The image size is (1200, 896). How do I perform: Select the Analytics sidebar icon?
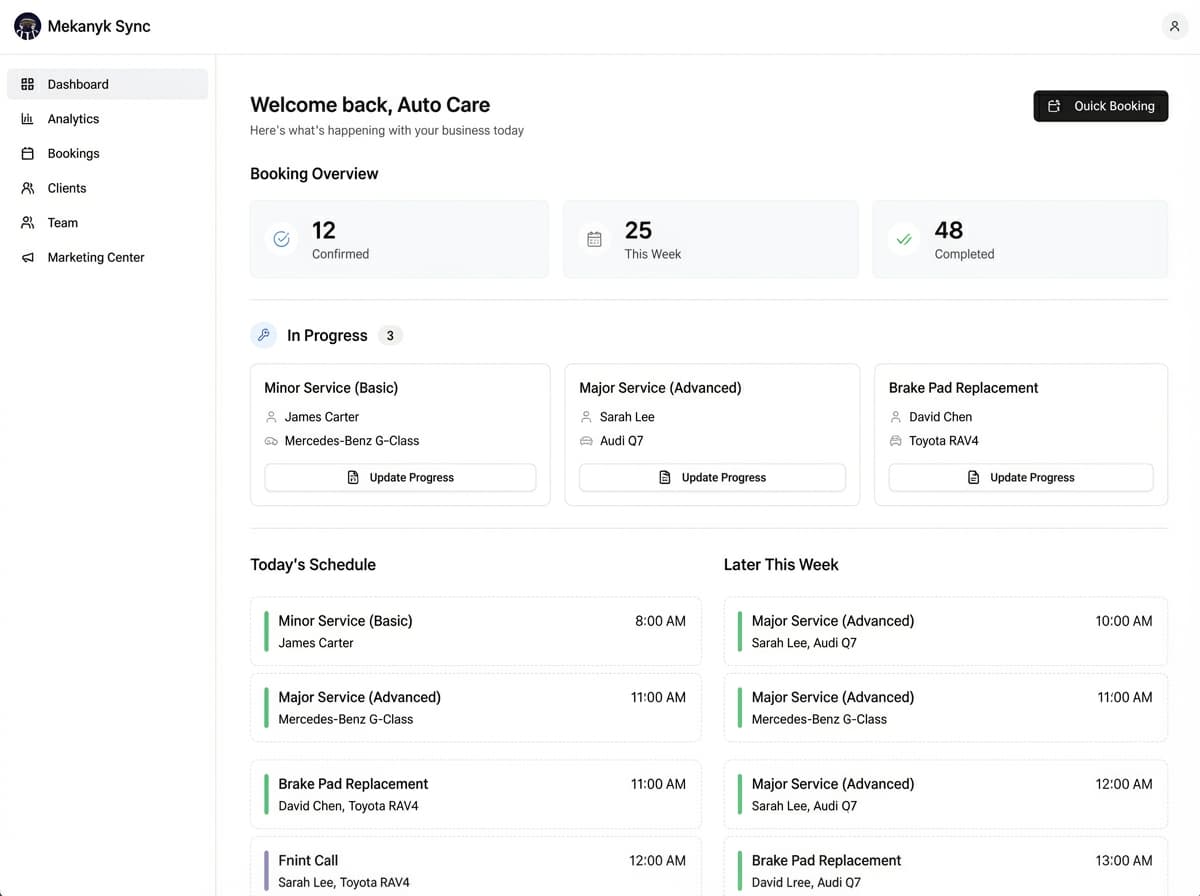pos(29,118)
